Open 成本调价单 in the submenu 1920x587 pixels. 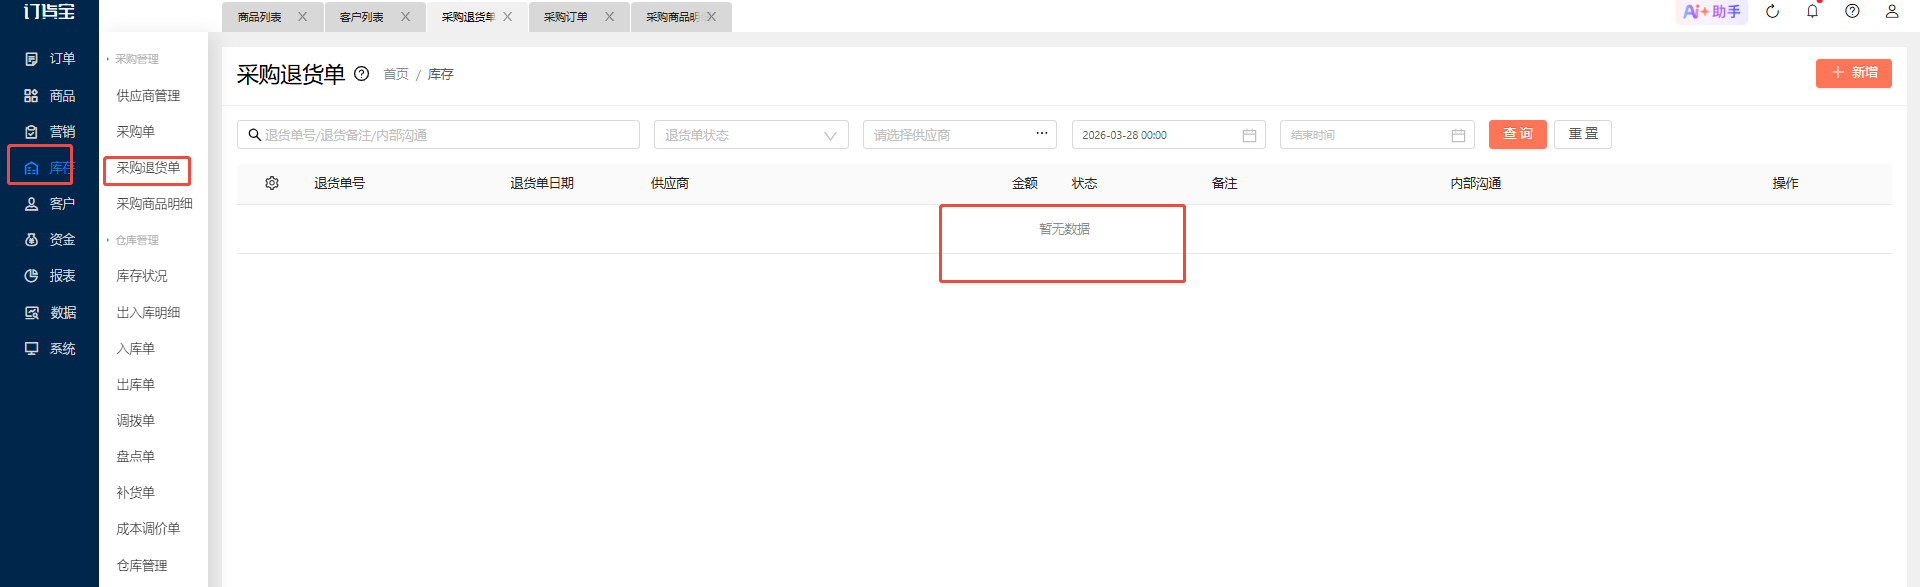148,529
